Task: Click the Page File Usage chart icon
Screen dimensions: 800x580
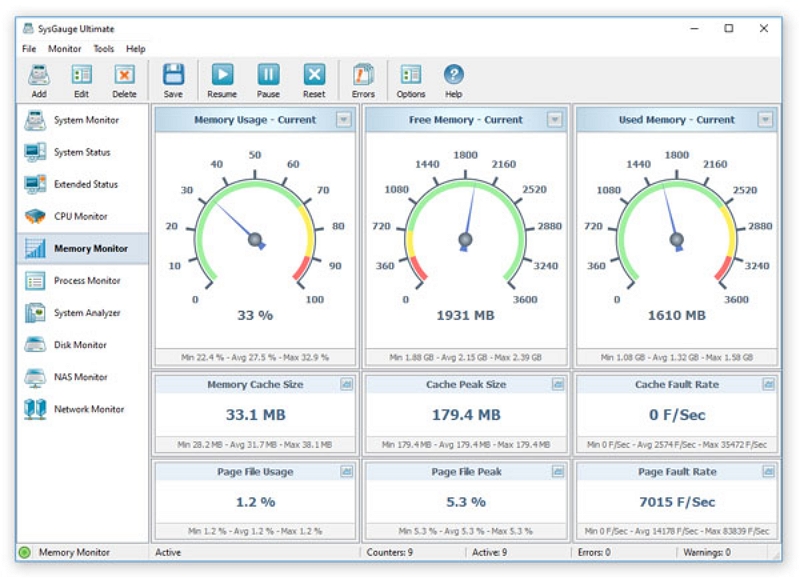Action: pyautogui.click(x=346, y=471)
